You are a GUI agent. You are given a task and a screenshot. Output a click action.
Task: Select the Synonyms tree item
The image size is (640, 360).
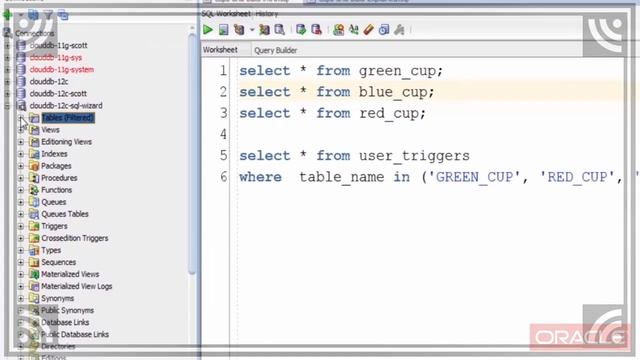tap(58, 298)
